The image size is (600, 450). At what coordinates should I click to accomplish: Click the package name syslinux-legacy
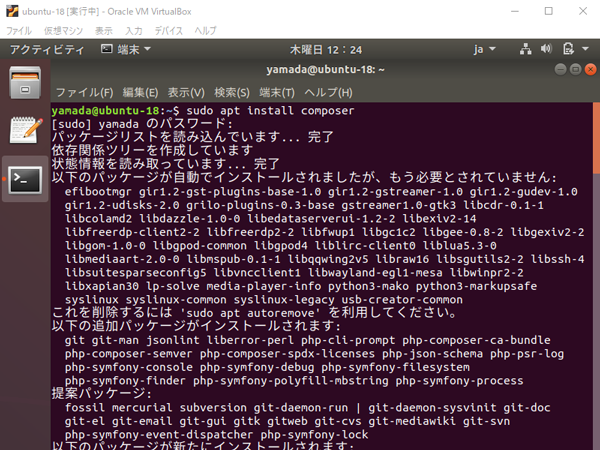tap(284, 300)
